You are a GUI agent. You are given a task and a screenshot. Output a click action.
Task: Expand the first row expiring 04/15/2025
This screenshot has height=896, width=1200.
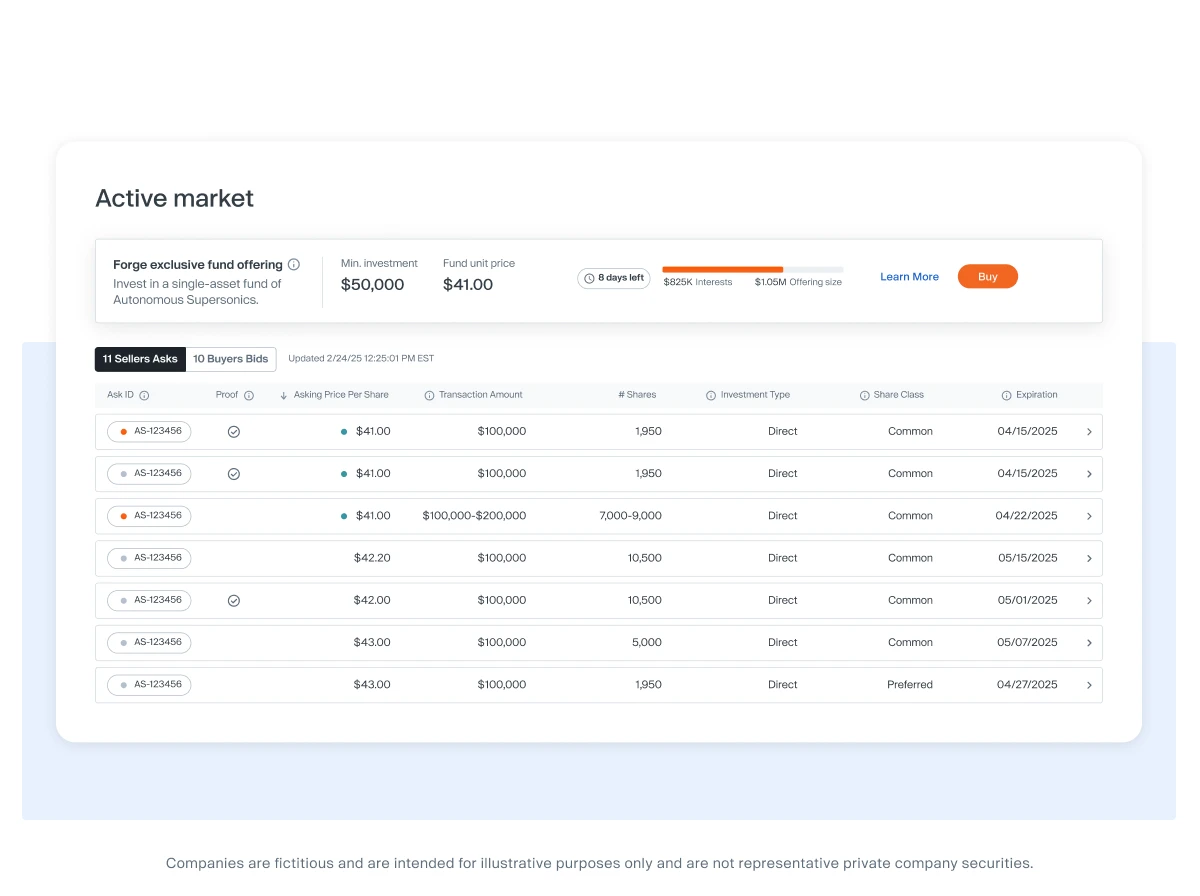tap(1089, 432)
